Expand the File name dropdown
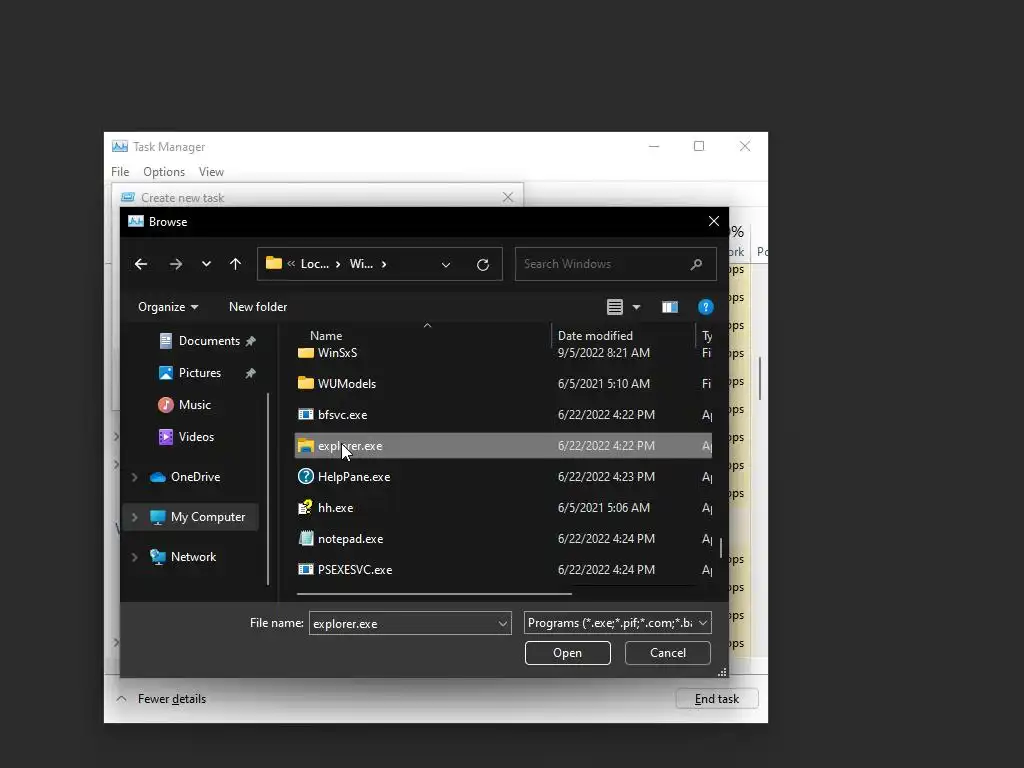This screenshot has width=1024, height=768. [503, 623]
